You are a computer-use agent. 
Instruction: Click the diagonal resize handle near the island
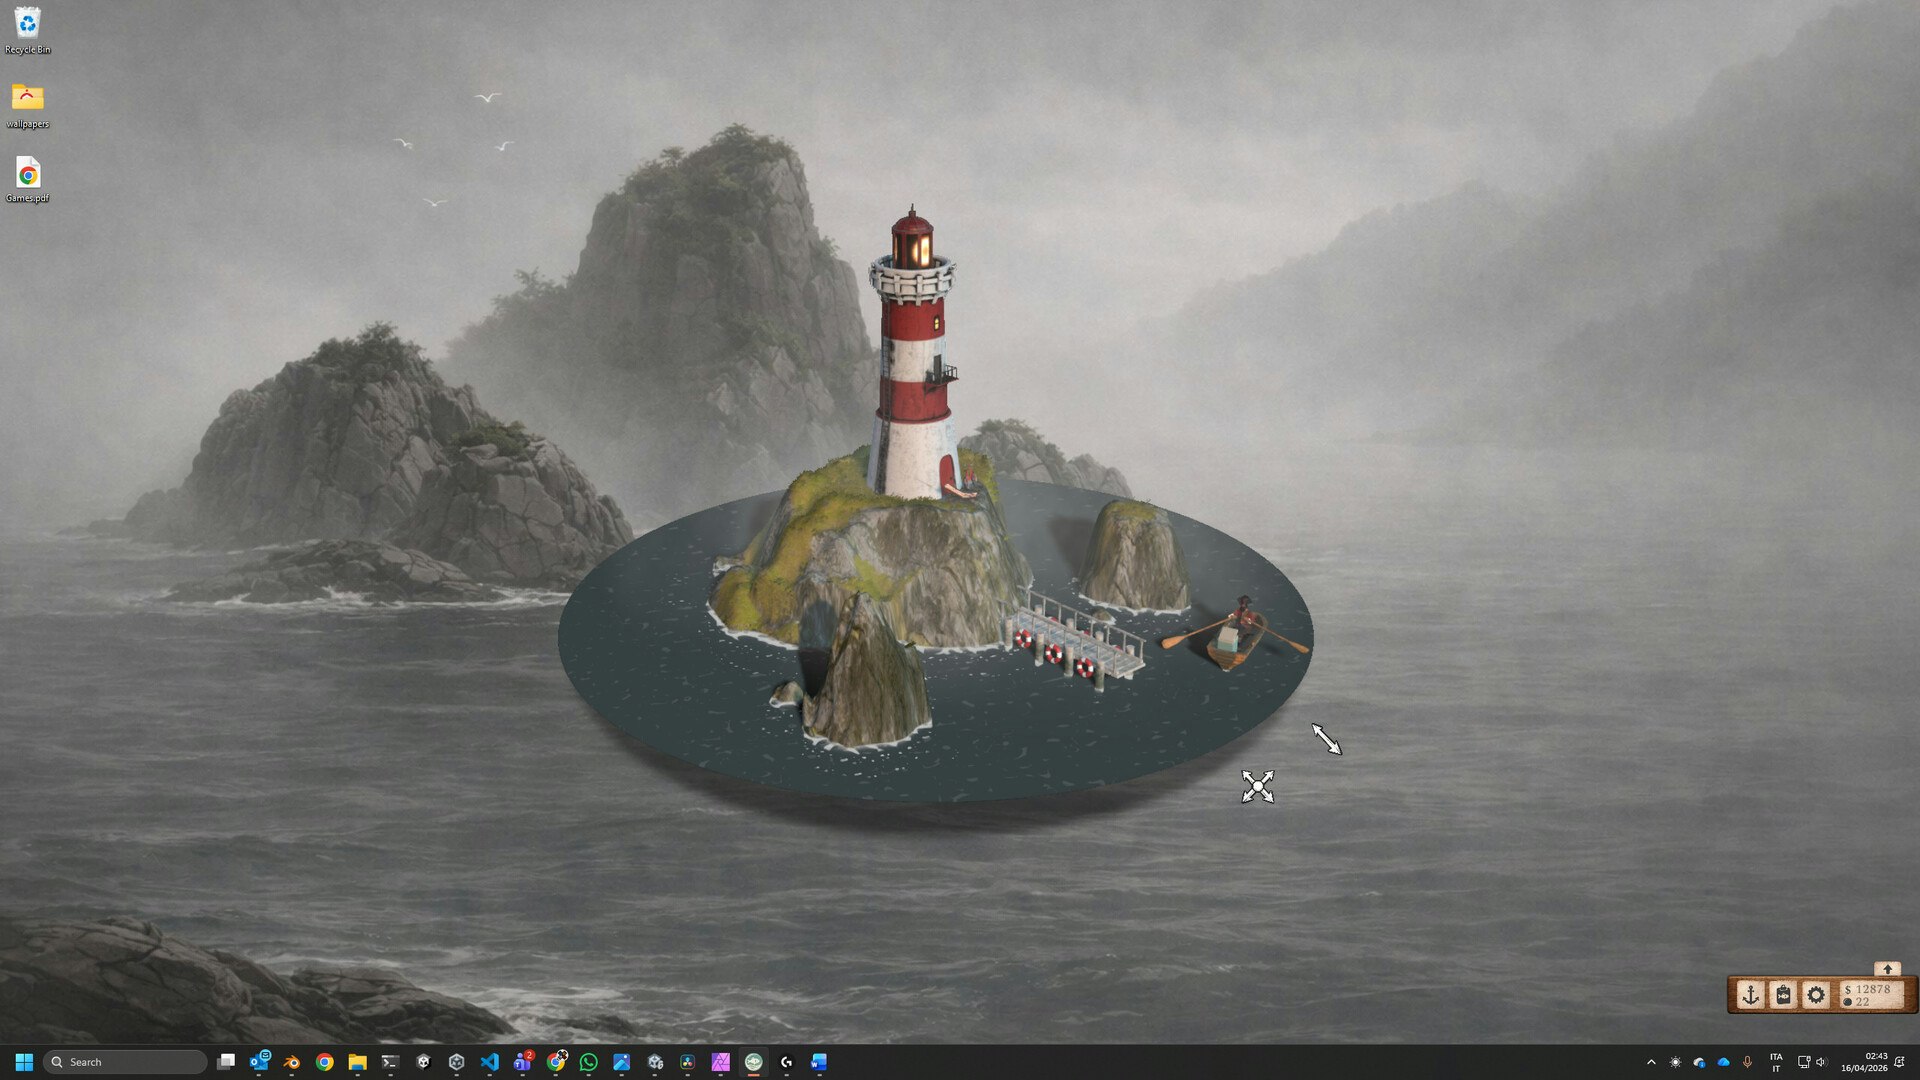pos(1326,739)
